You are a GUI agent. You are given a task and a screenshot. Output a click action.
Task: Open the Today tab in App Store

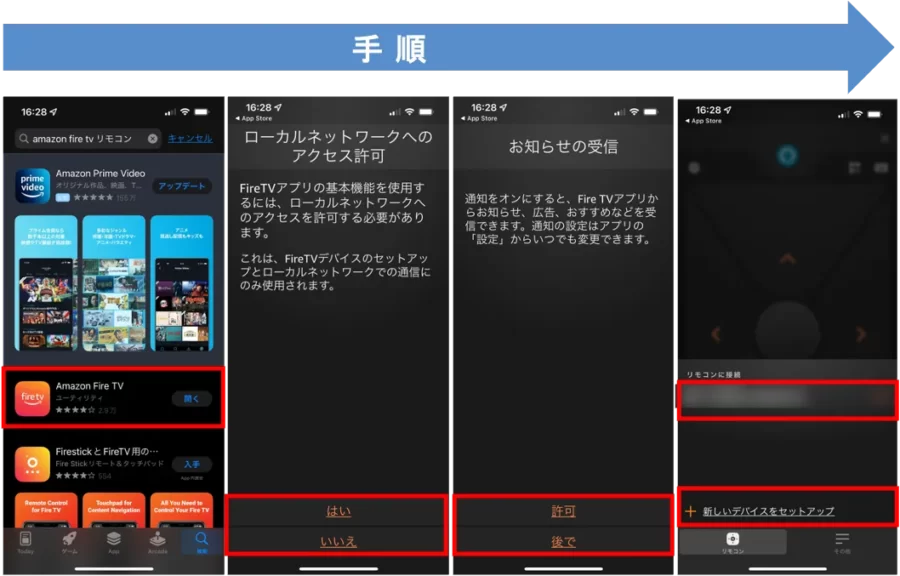click(x=25, y=542)
